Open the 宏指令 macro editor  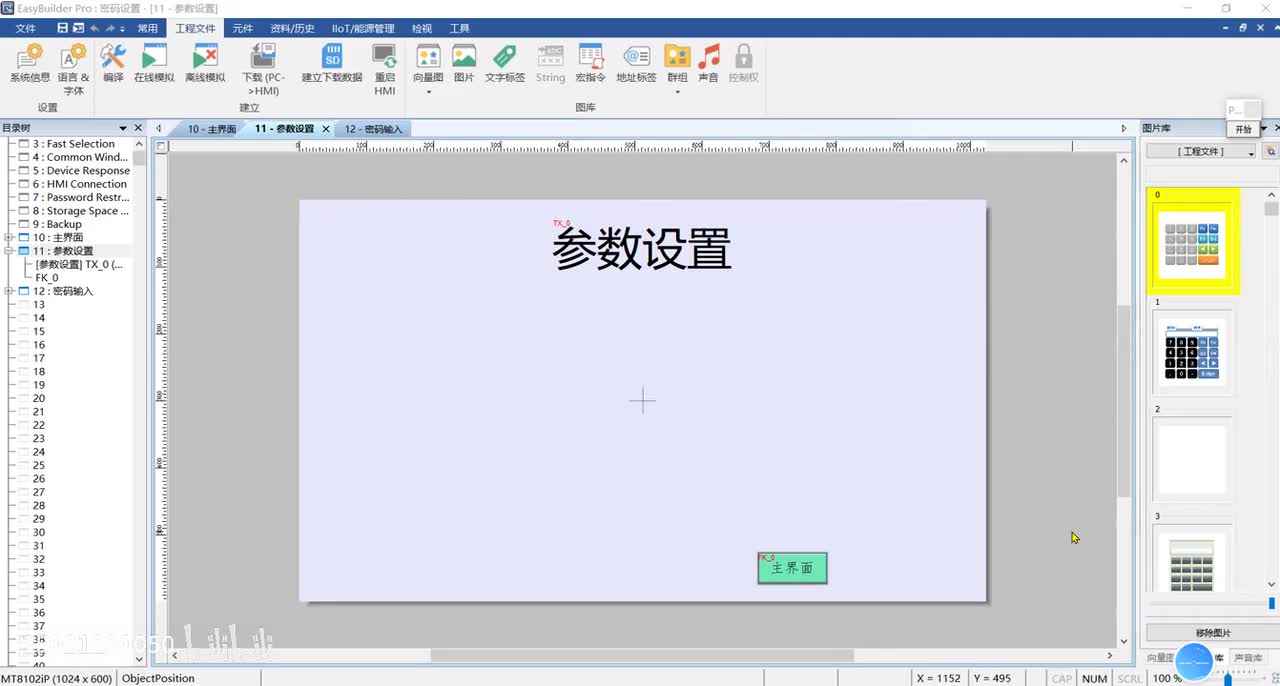click(x=591, y=63)
